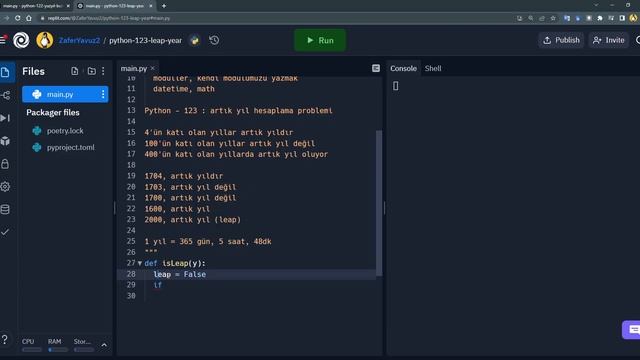Screen dimensions: 640x360
Task: Create a new folder icon
Action: pyautogui.click(x=91, y=71)
